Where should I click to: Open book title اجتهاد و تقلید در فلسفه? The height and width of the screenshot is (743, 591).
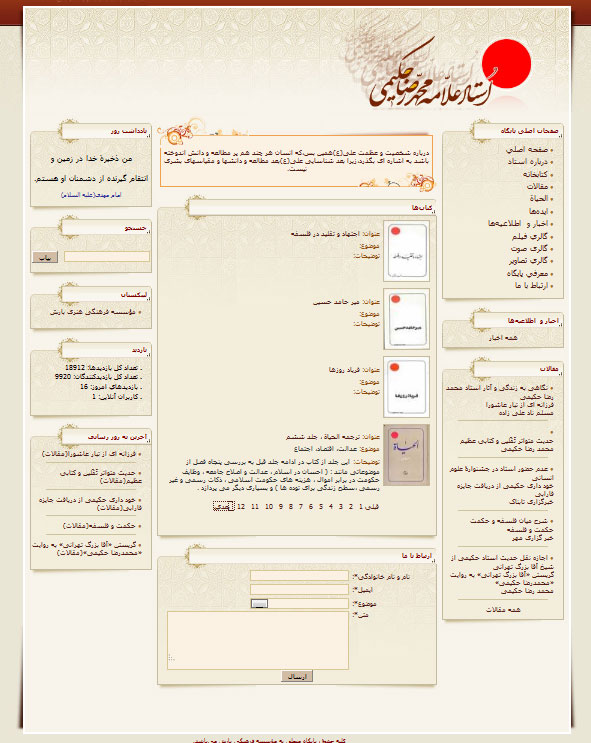(x=326, y=234)
